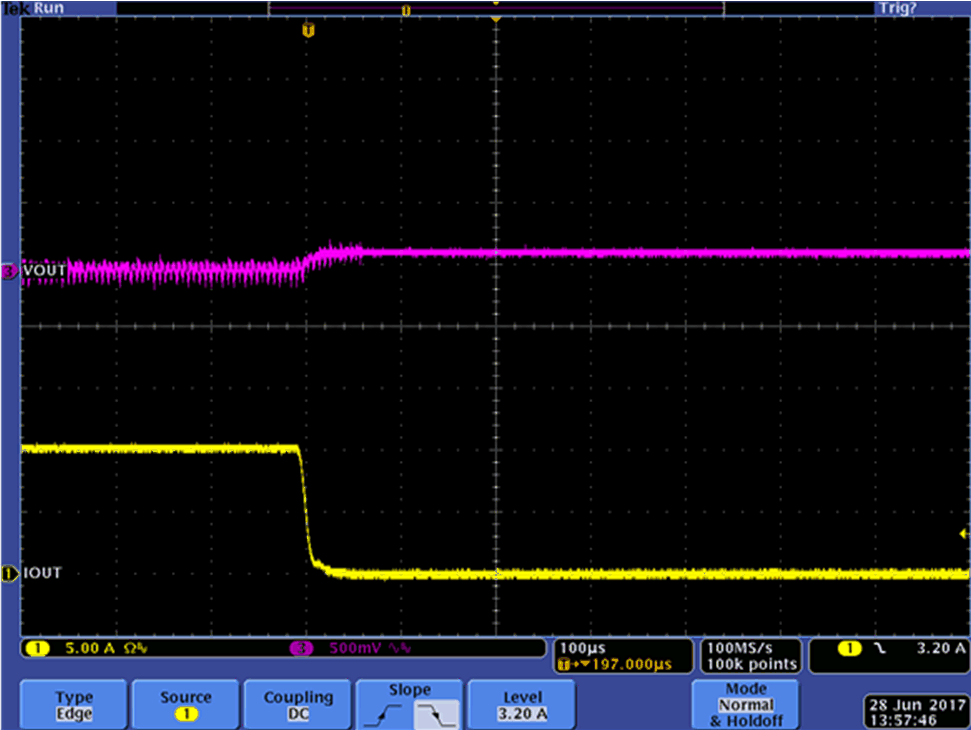Open the Mode Normal & Holdoff menu

tap(746, 704)
